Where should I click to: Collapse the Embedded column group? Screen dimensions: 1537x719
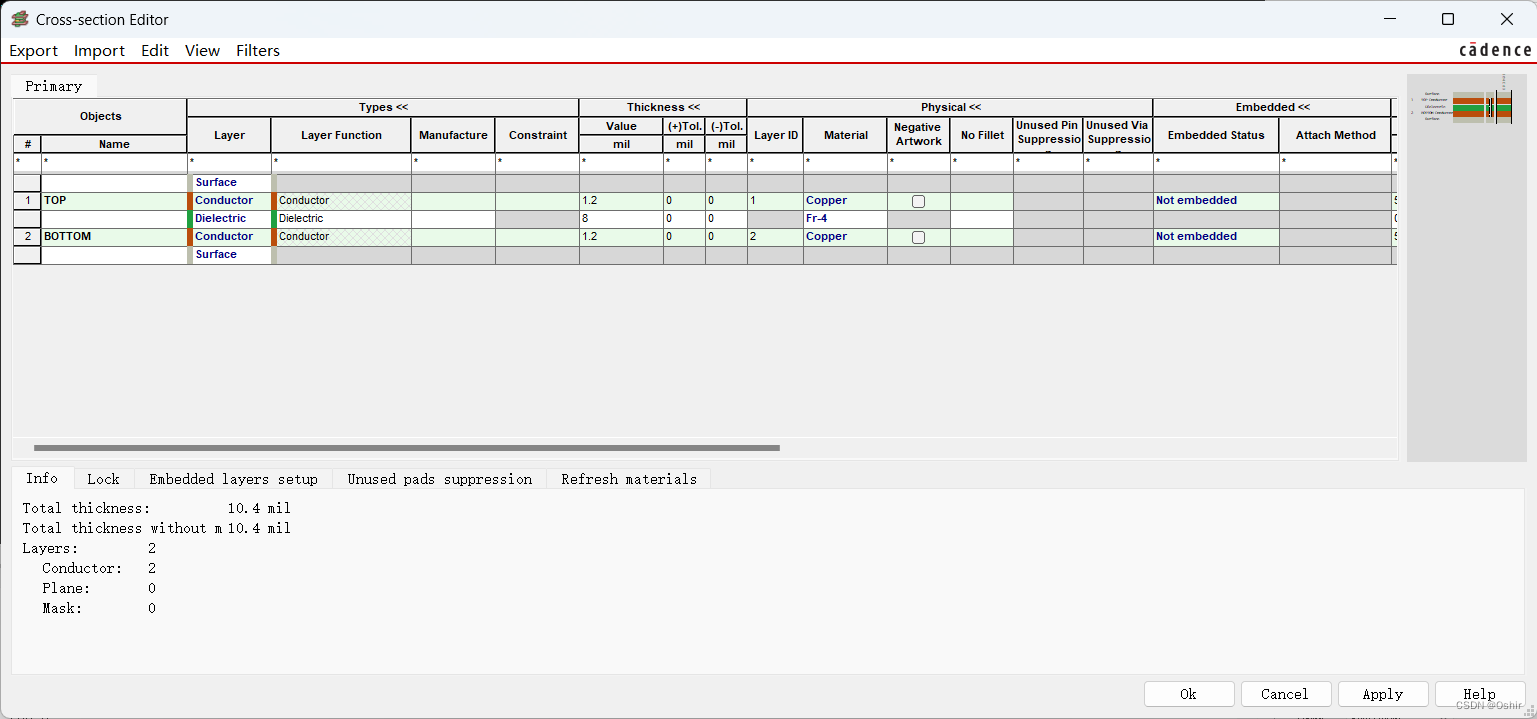(1272, 107)
